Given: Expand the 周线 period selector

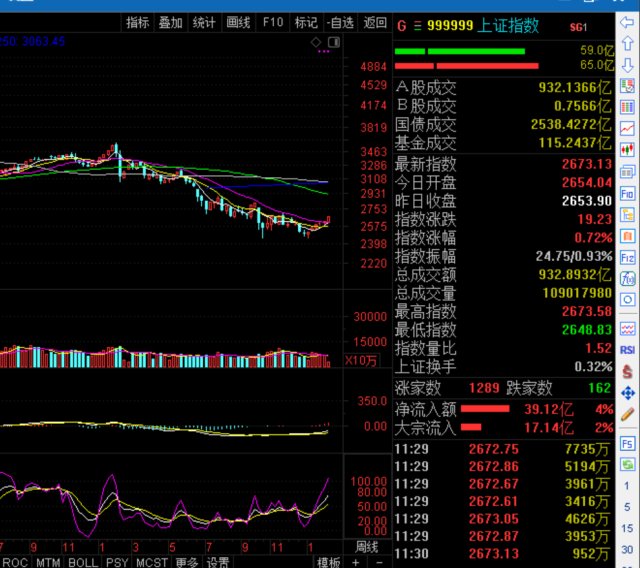Looking at the screenshot, I should tap(366, 547).
